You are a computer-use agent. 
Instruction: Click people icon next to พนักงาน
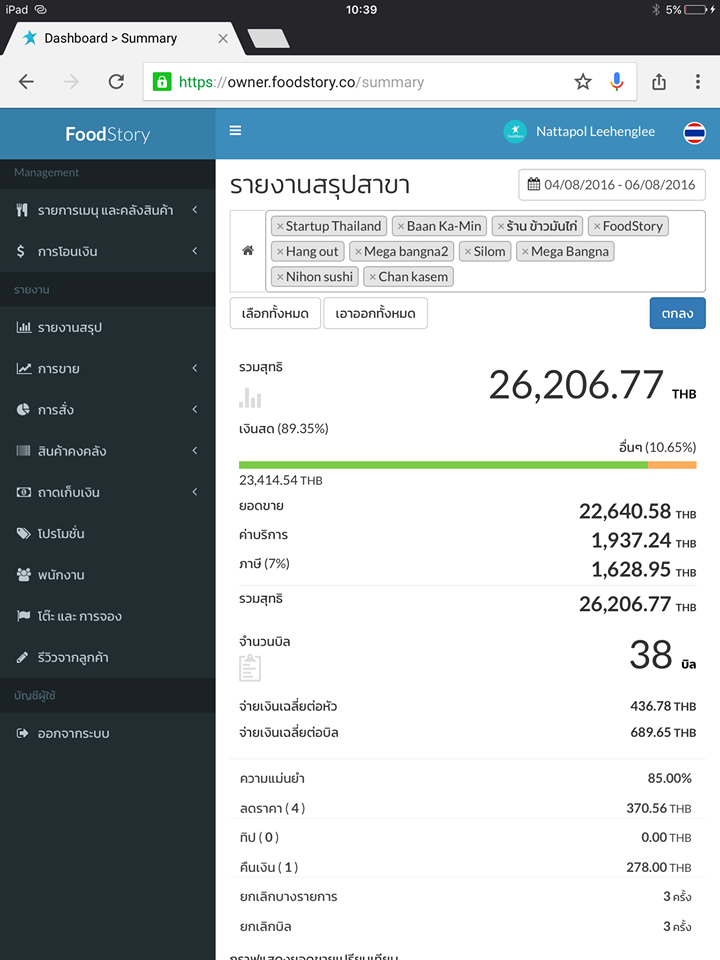click(x=23, y=575)
